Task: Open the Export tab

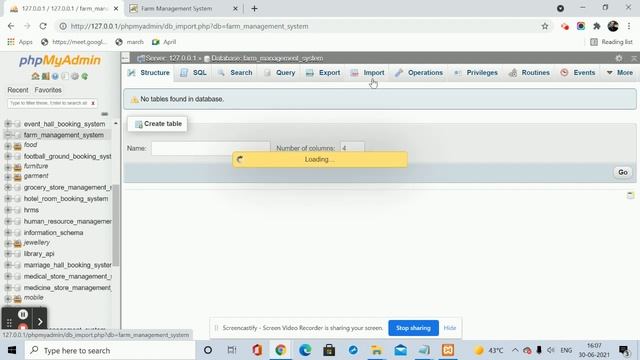Action: [x=323, y=73]
